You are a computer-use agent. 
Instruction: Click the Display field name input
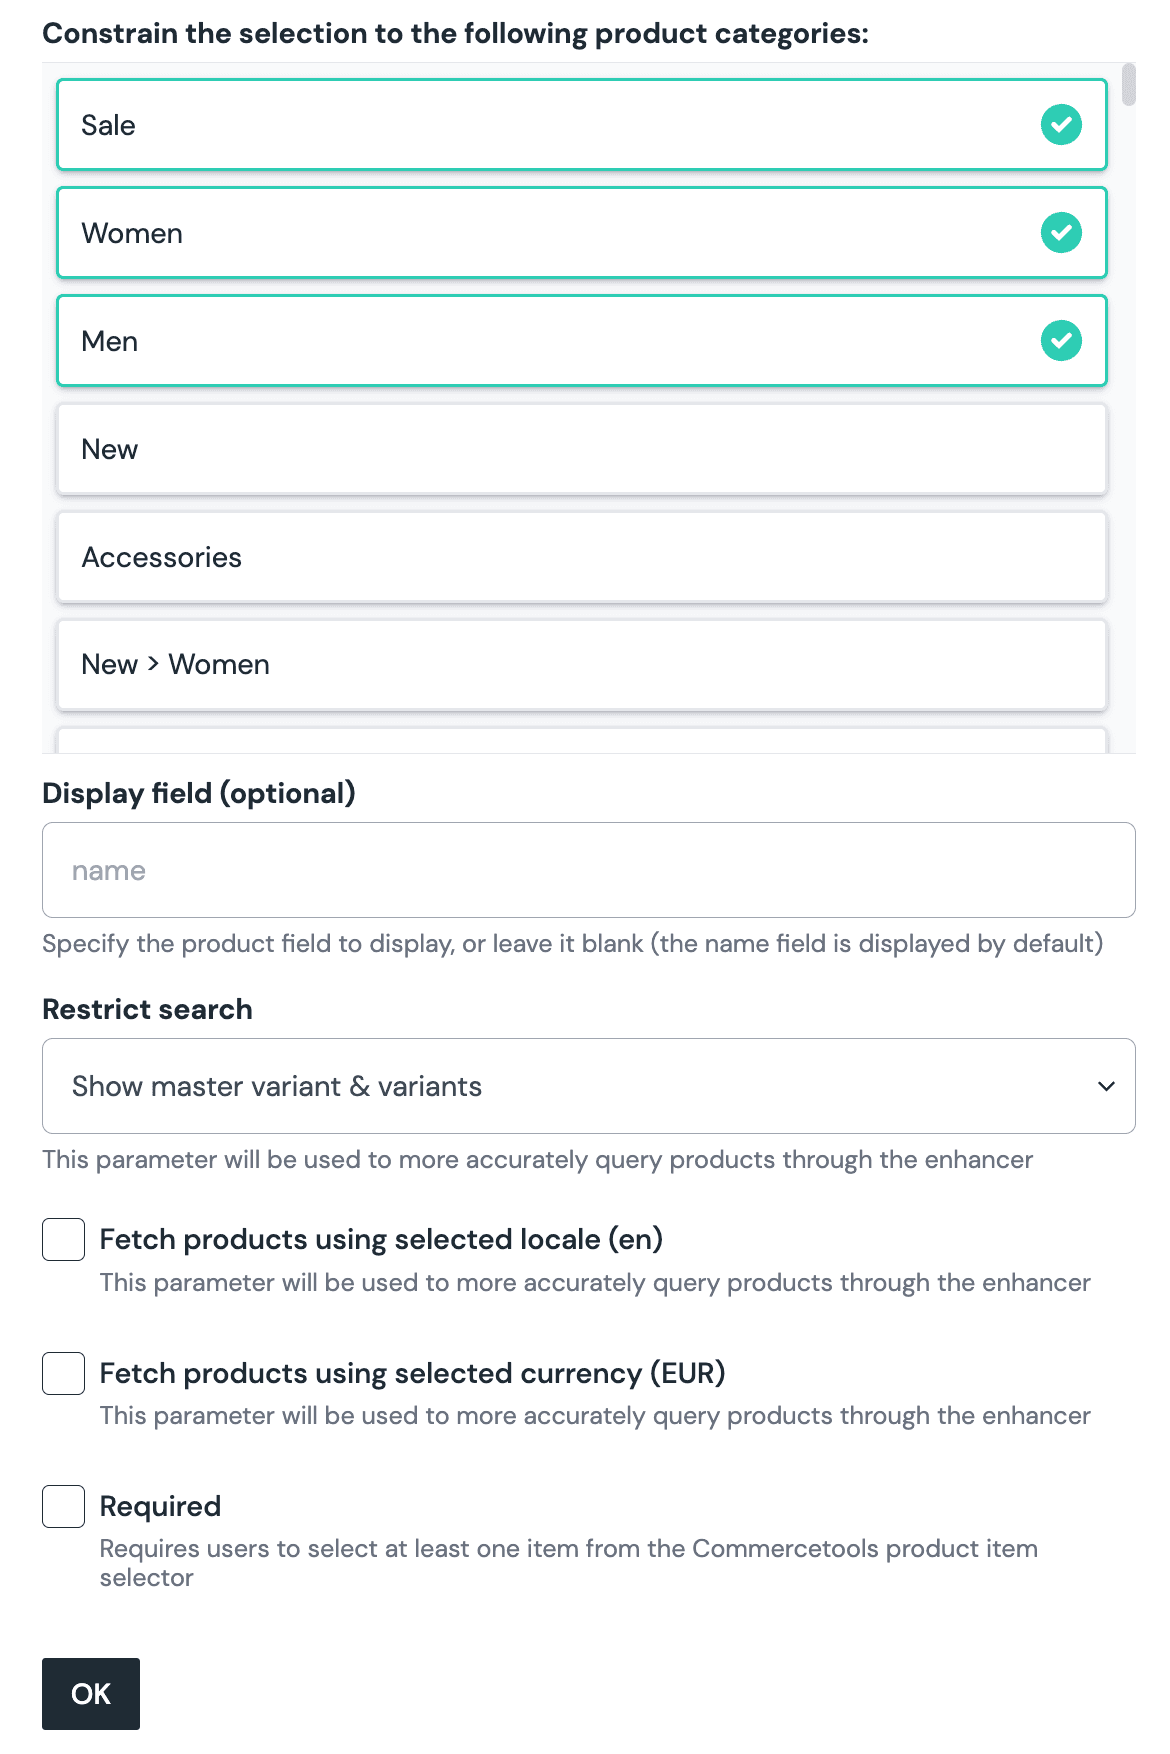588,870
